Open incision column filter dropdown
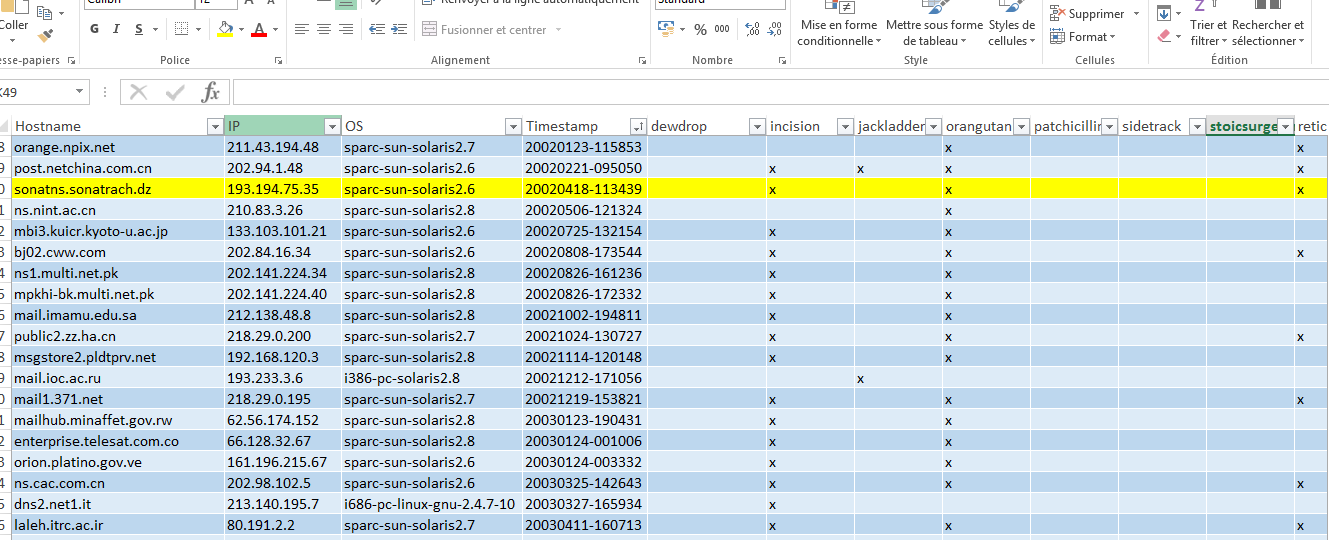Screen dimensions: 1329x540 tap(845, 126)
